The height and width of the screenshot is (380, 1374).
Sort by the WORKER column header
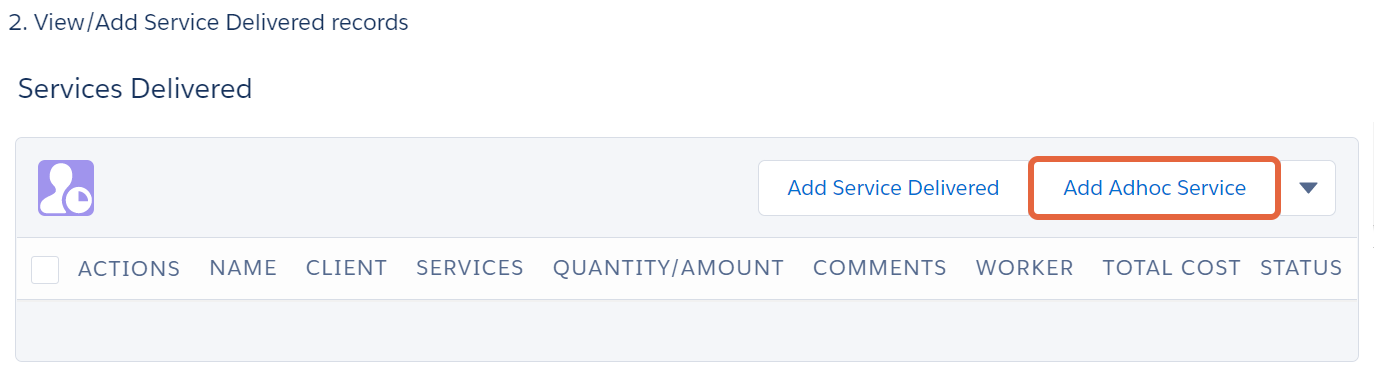pos(1025,268)
